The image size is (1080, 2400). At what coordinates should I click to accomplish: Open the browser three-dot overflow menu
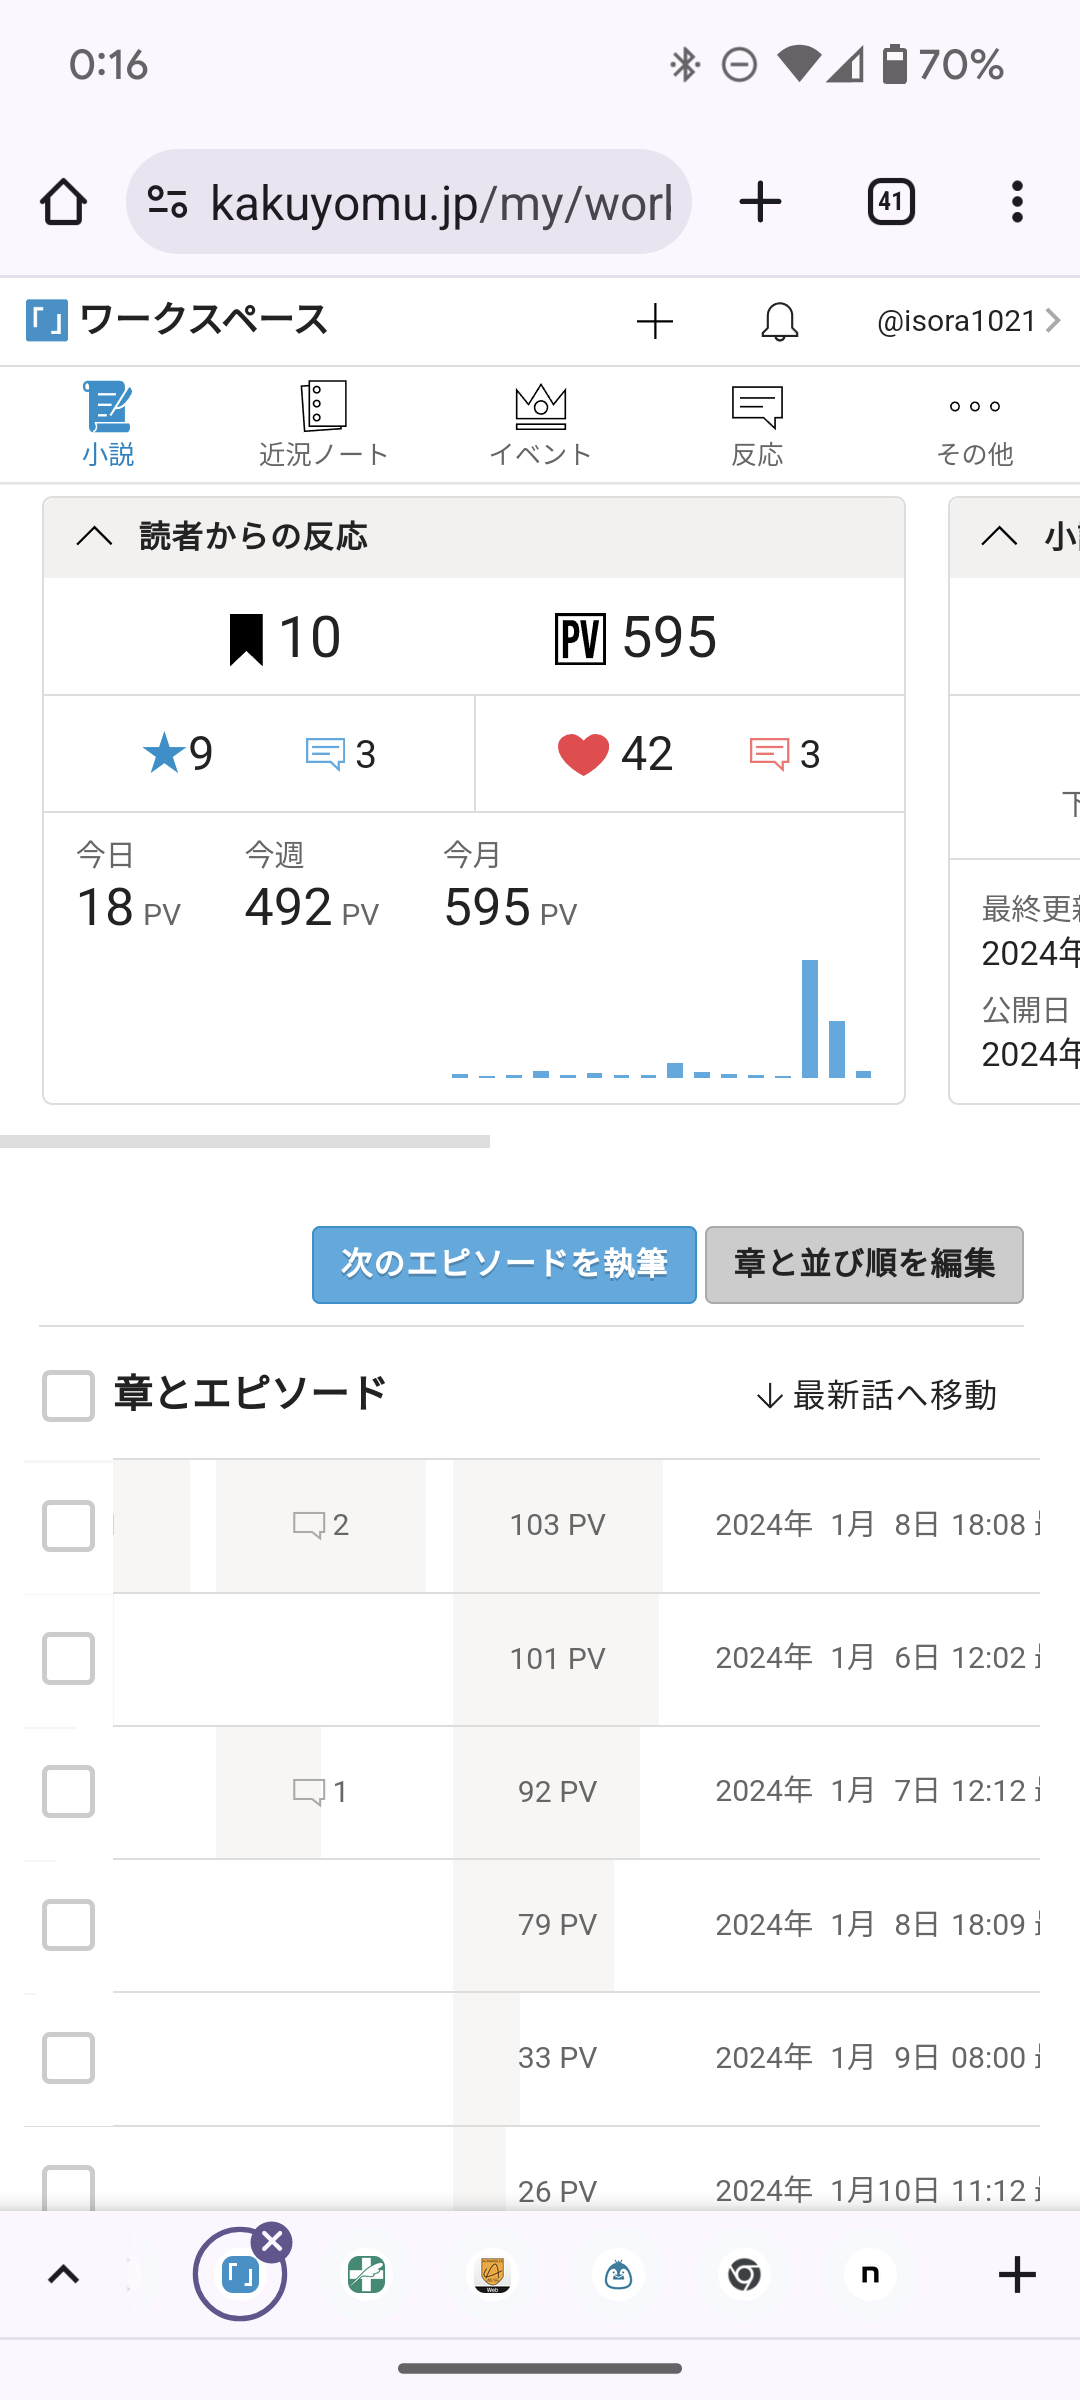pos(1017,202)
